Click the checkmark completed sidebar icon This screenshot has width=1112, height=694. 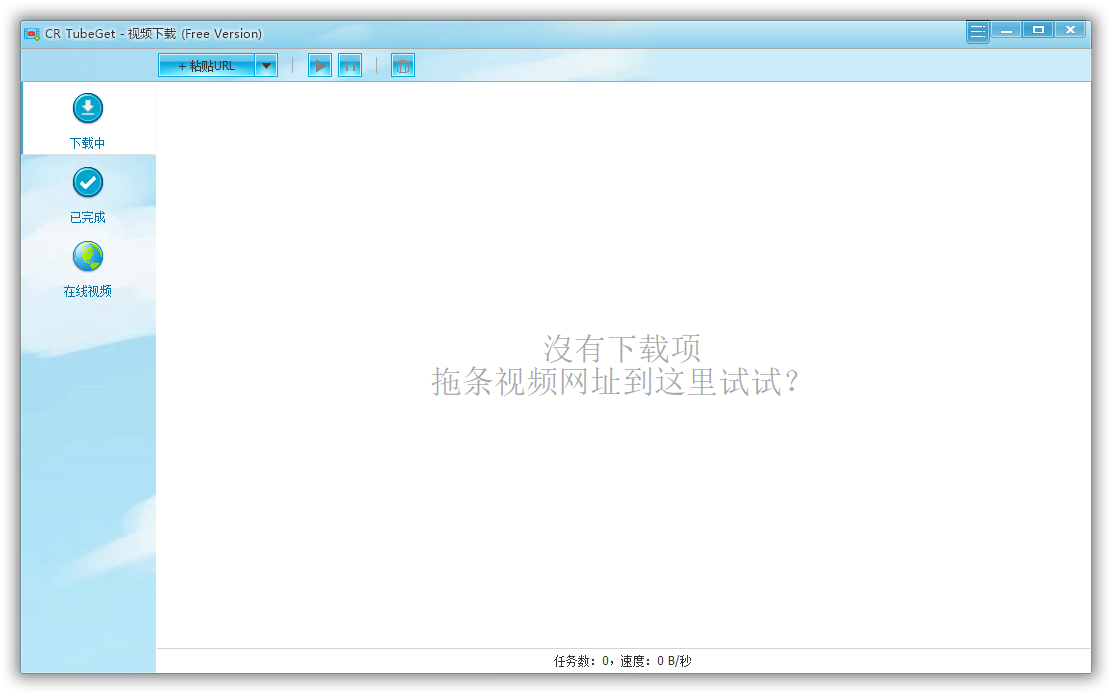[x=88, y=182]
